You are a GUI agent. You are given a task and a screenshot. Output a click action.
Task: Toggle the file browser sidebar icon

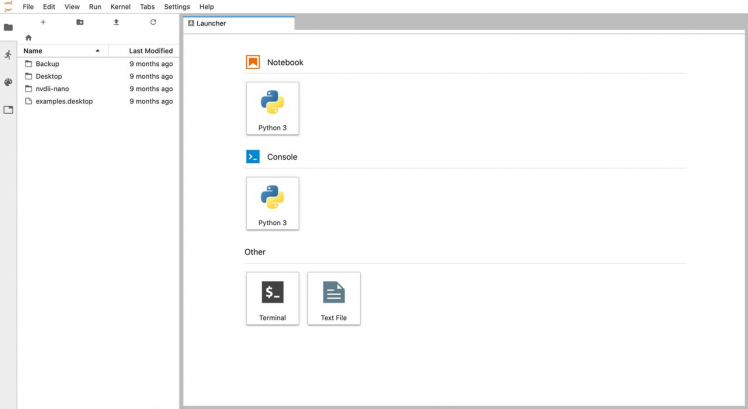pos(8,27)
